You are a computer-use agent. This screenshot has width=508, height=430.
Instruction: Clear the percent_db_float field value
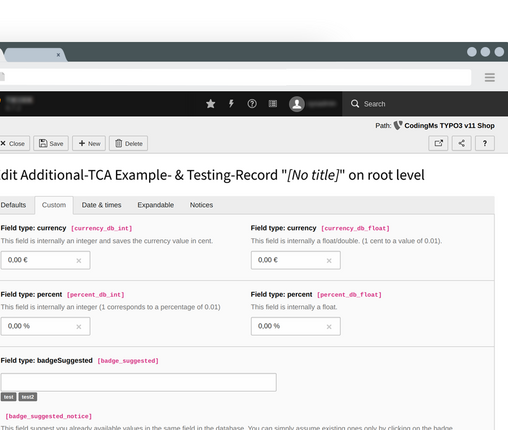(x=329, y=327)
